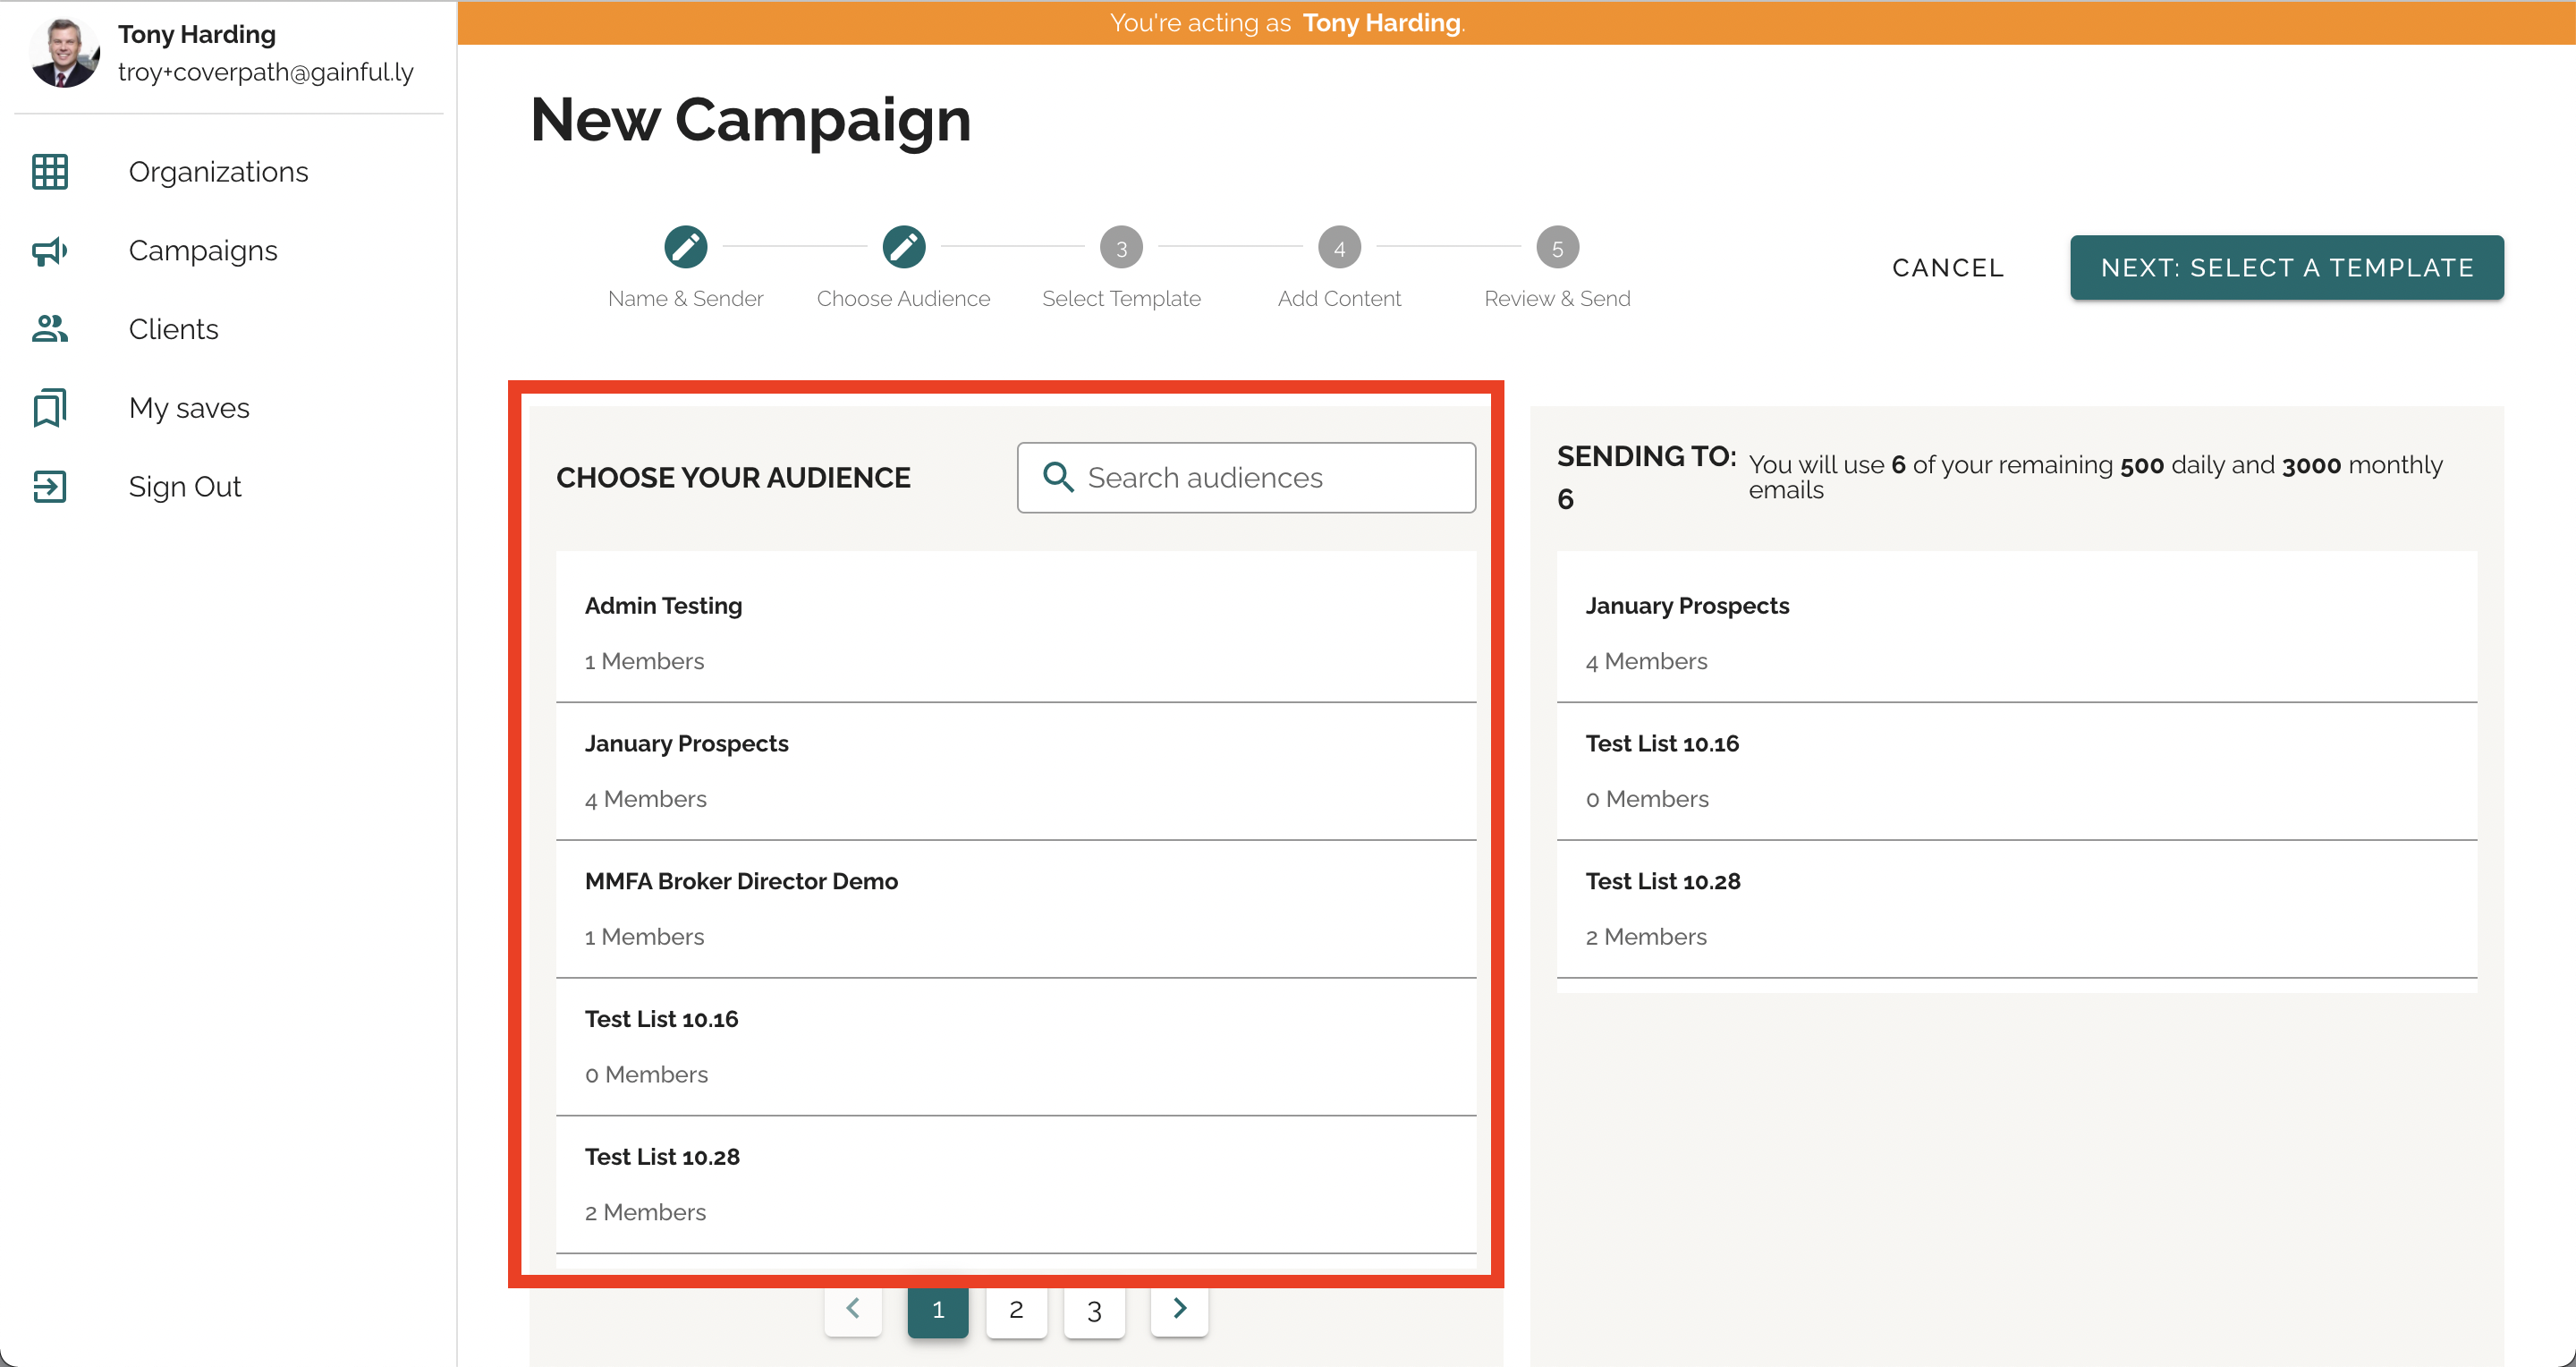Click step 3 Select Template circle
2576x1367 pixels.
(1121, 247)
